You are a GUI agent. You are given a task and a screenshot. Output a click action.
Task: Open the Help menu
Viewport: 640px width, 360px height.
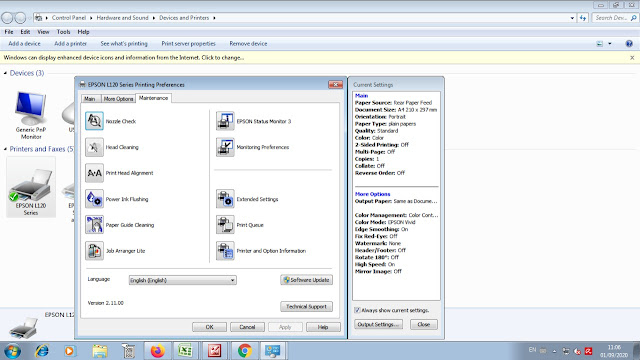coord(83,32)
